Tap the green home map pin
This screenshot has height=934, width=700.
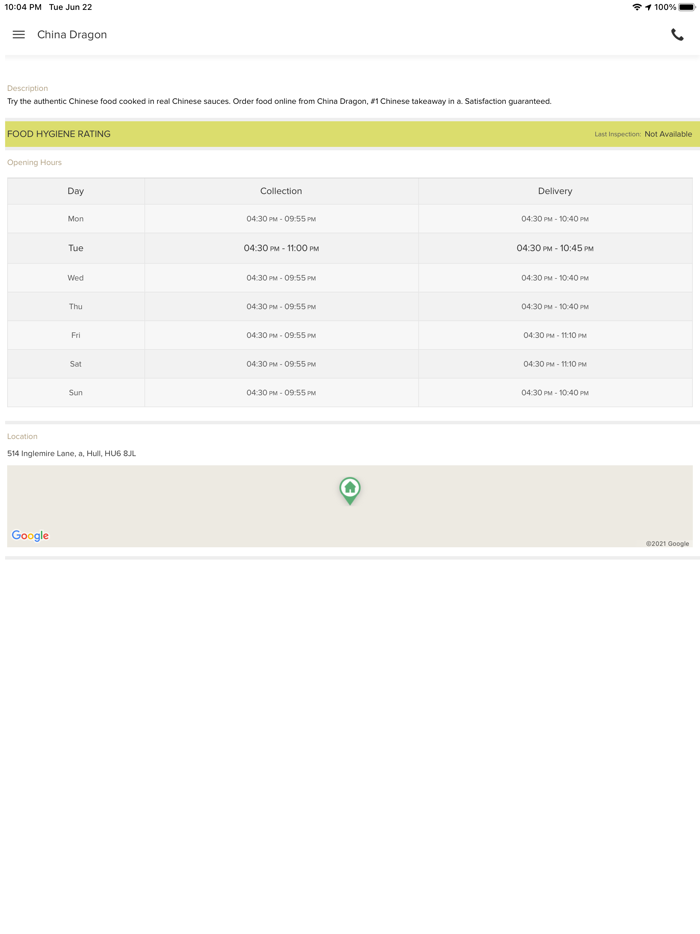click(350, 491)
